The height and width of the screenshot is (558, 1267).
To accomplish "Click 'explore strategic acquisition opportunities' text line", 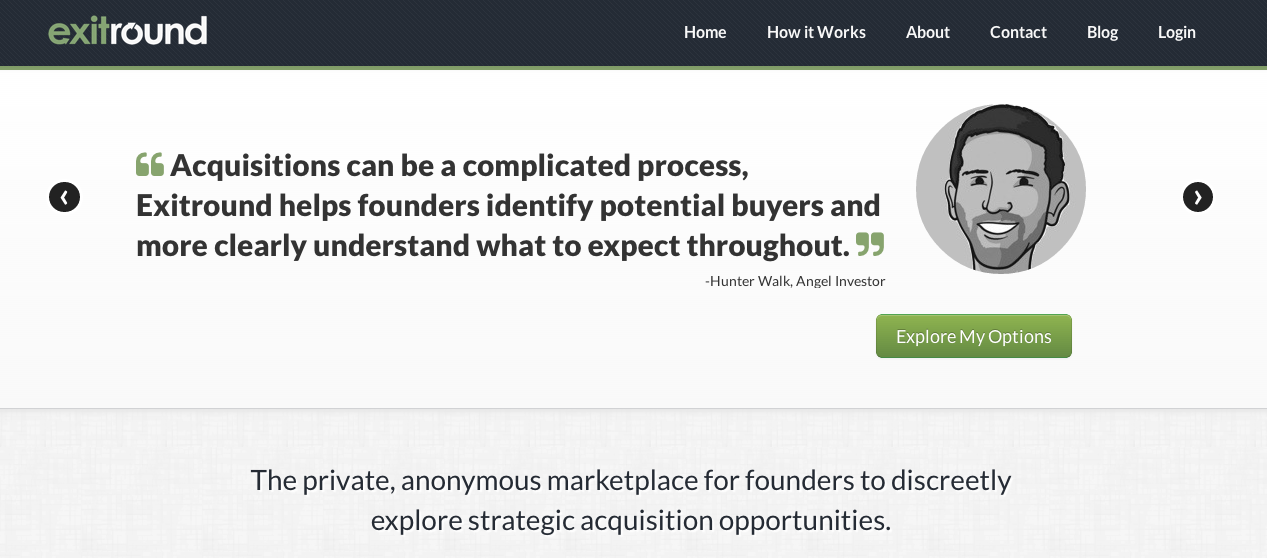I will point(630,521).
